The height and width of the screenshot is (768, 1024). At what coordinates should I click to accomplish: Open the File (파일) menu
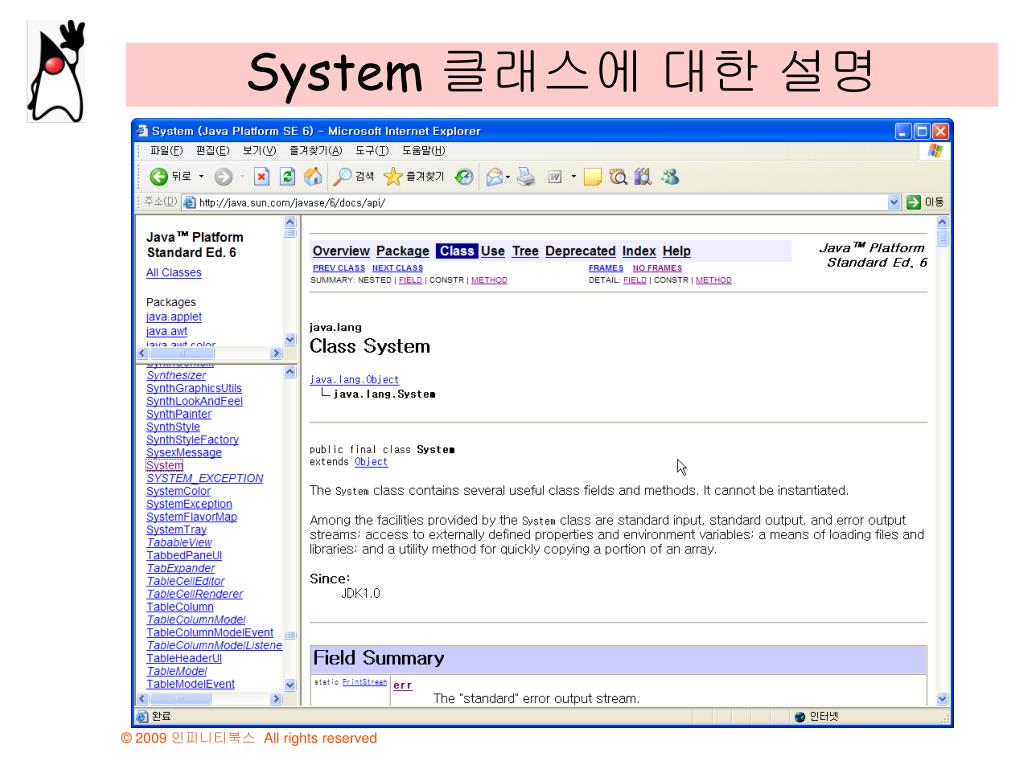tap(167, 151)
